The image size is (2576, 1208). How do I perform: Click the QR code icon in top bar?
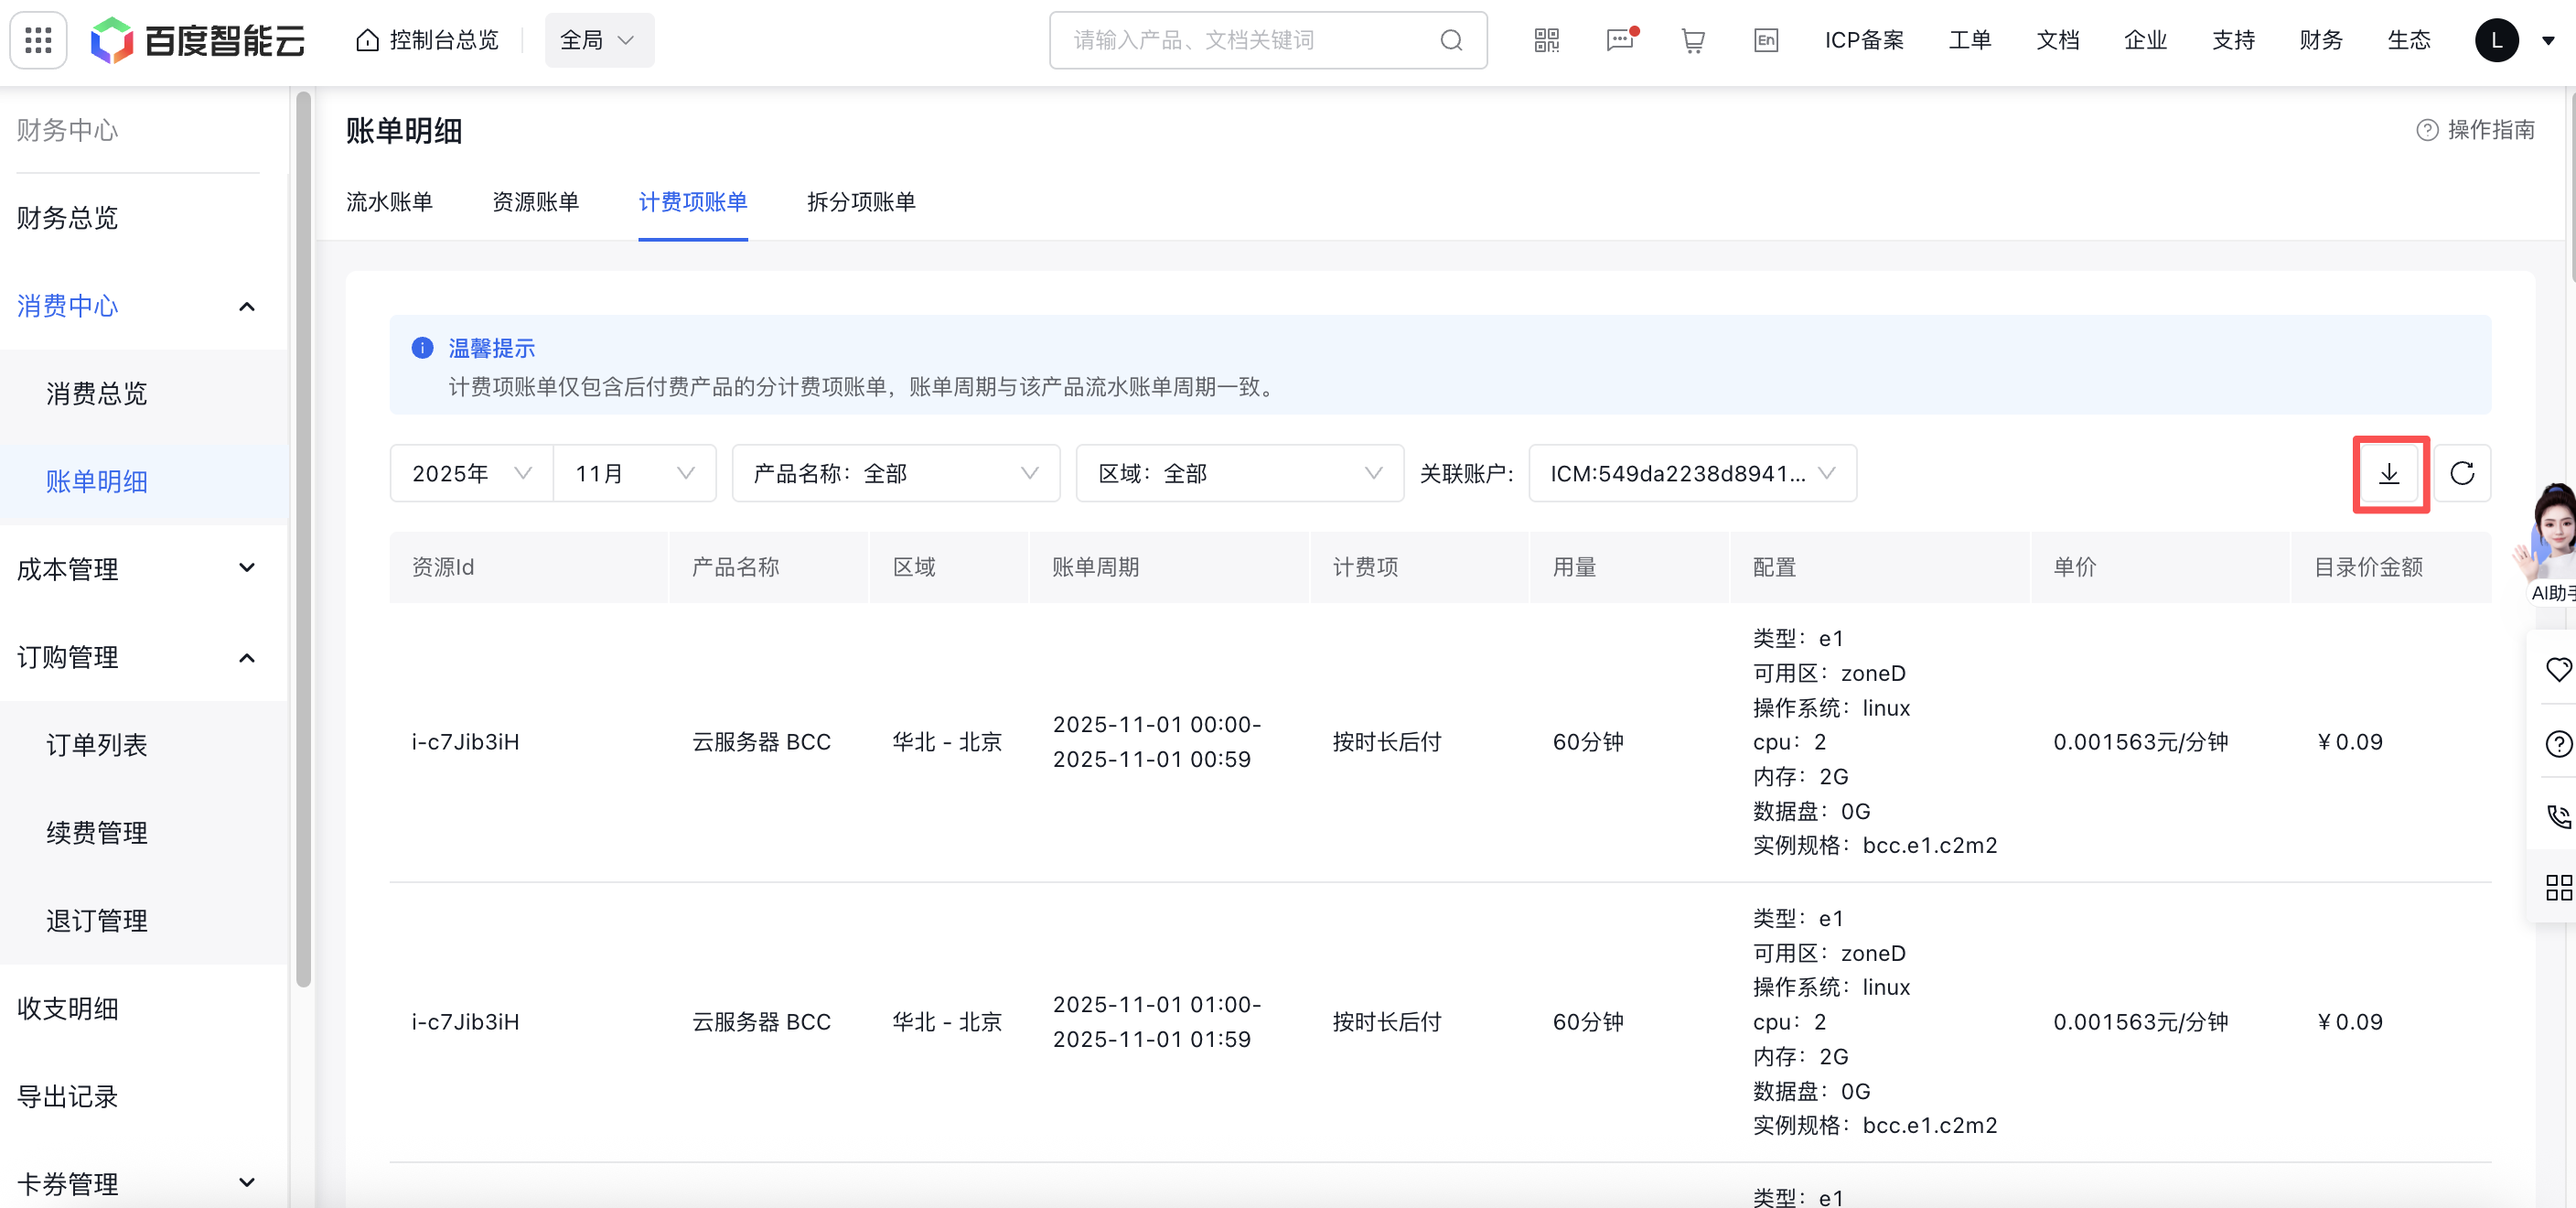[1545, 40]
